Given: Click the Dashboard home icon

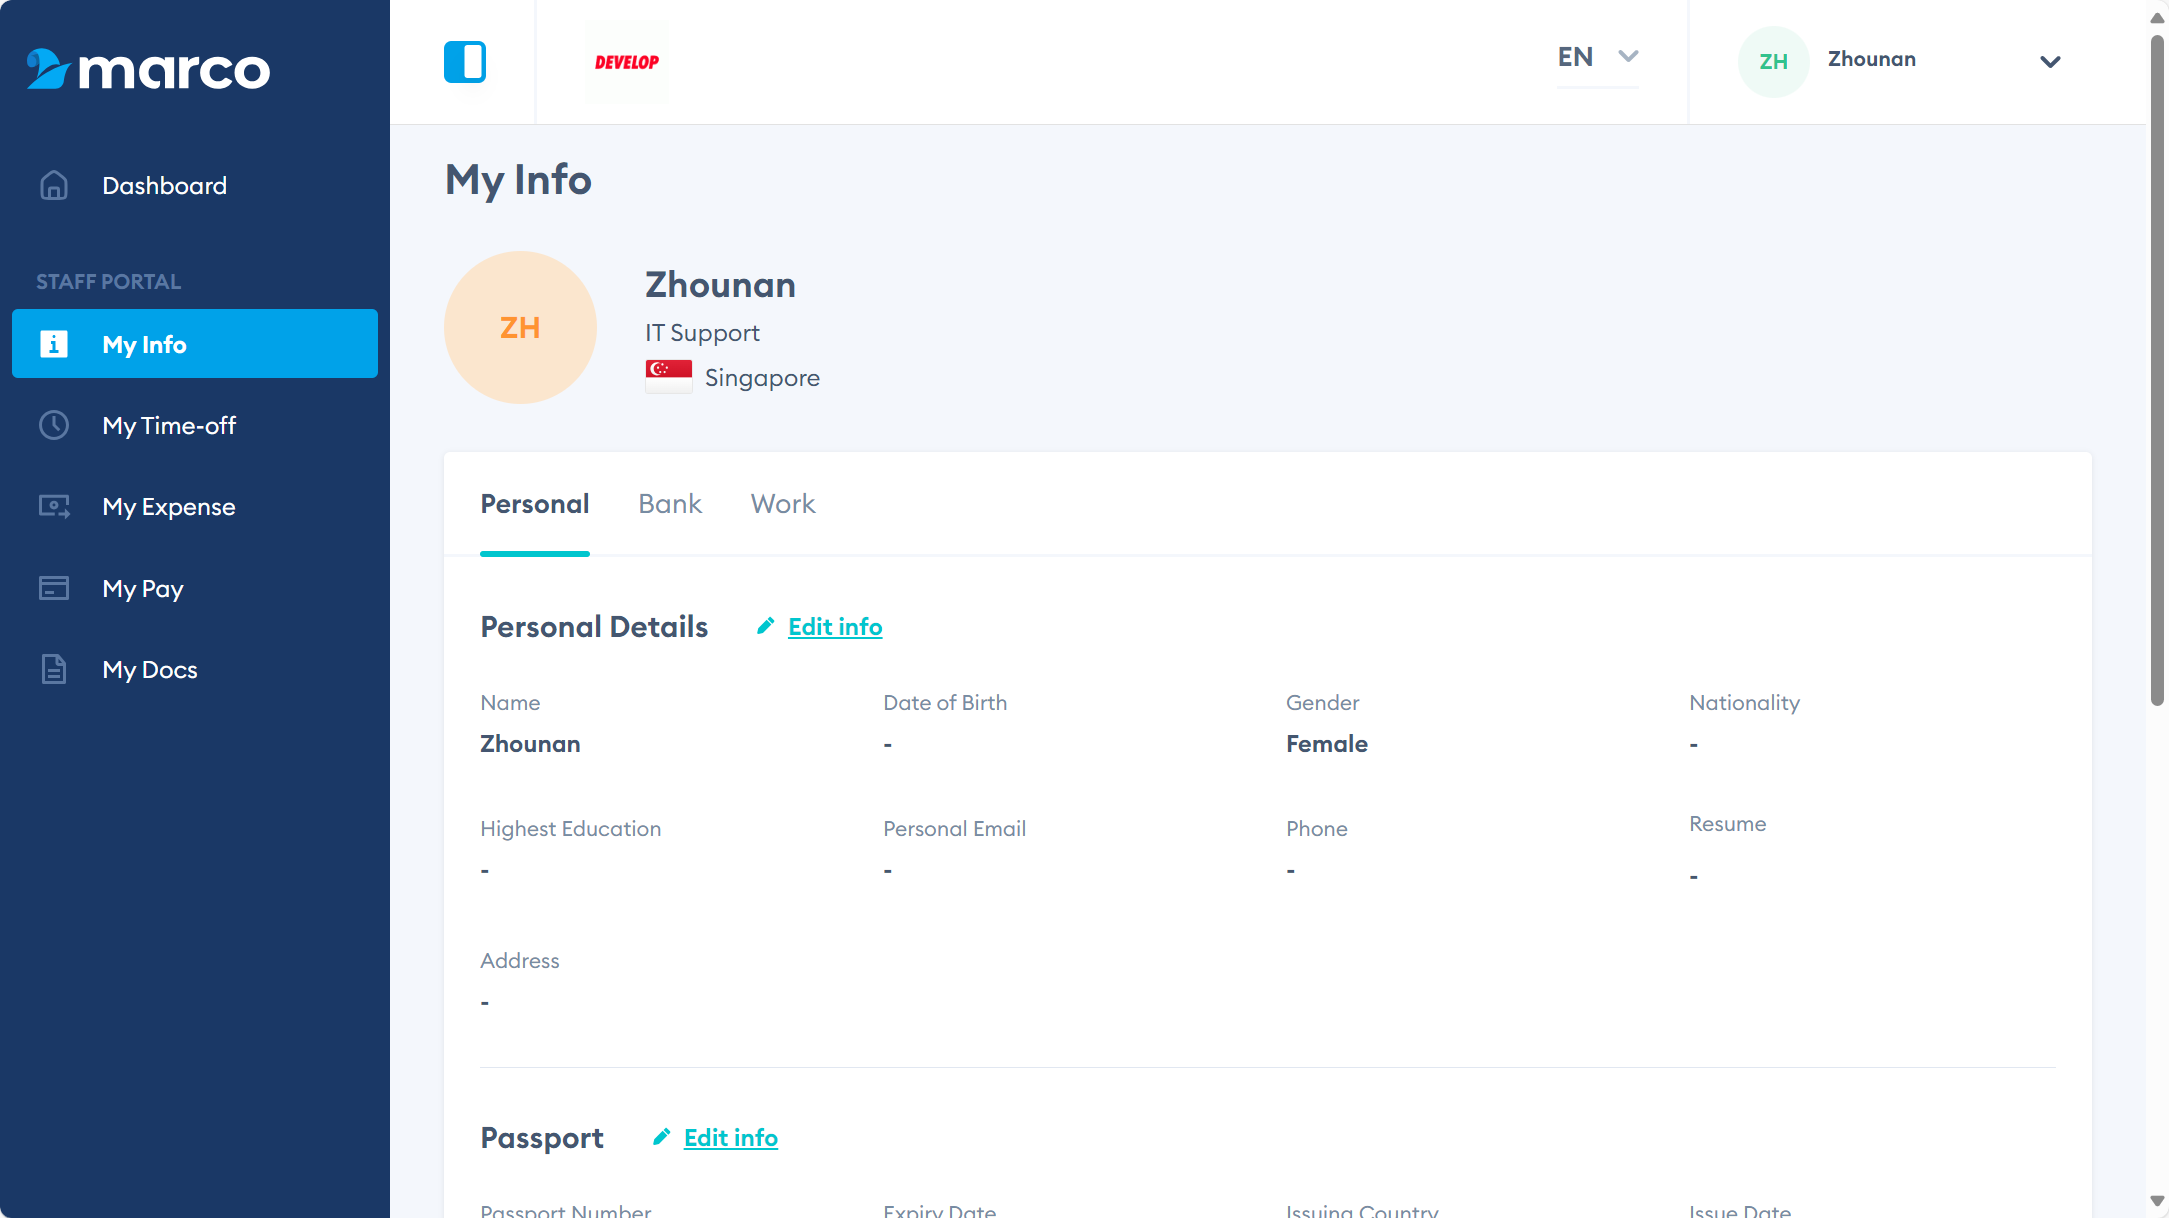Looking at the screenshot, I should (54, 186).
